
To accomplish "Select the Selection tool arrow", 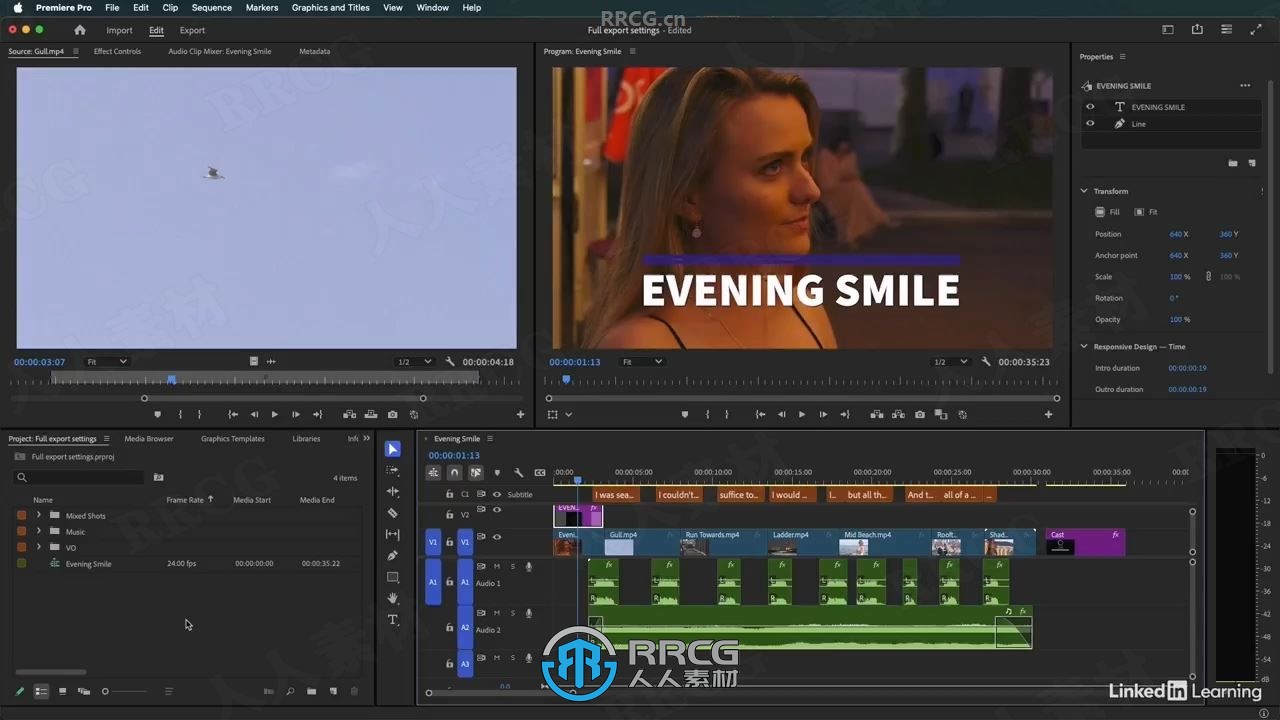I will click(x=393, y=449).
